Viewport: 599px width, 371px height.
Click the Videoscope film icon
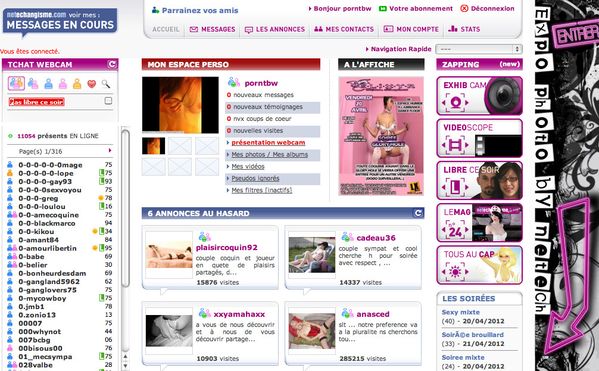coord(455,145)
